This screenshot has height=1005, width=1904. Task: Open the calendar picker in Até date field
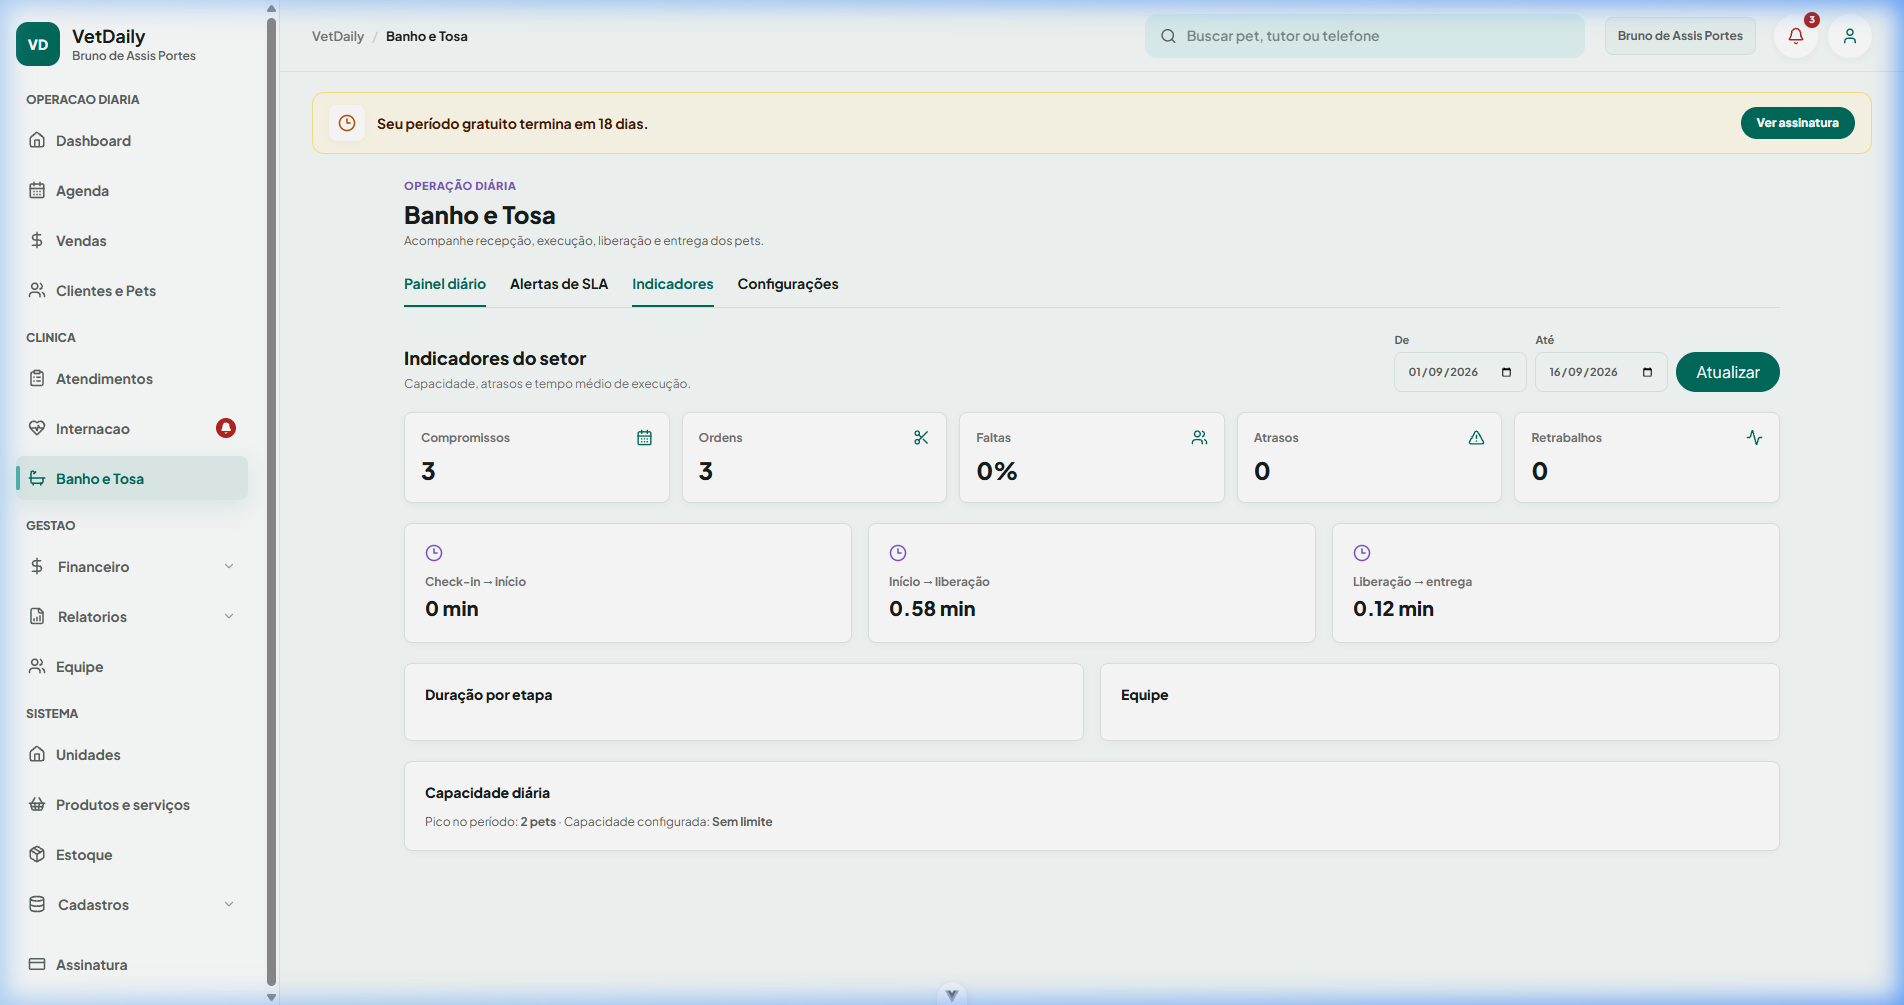(1648, 372)
